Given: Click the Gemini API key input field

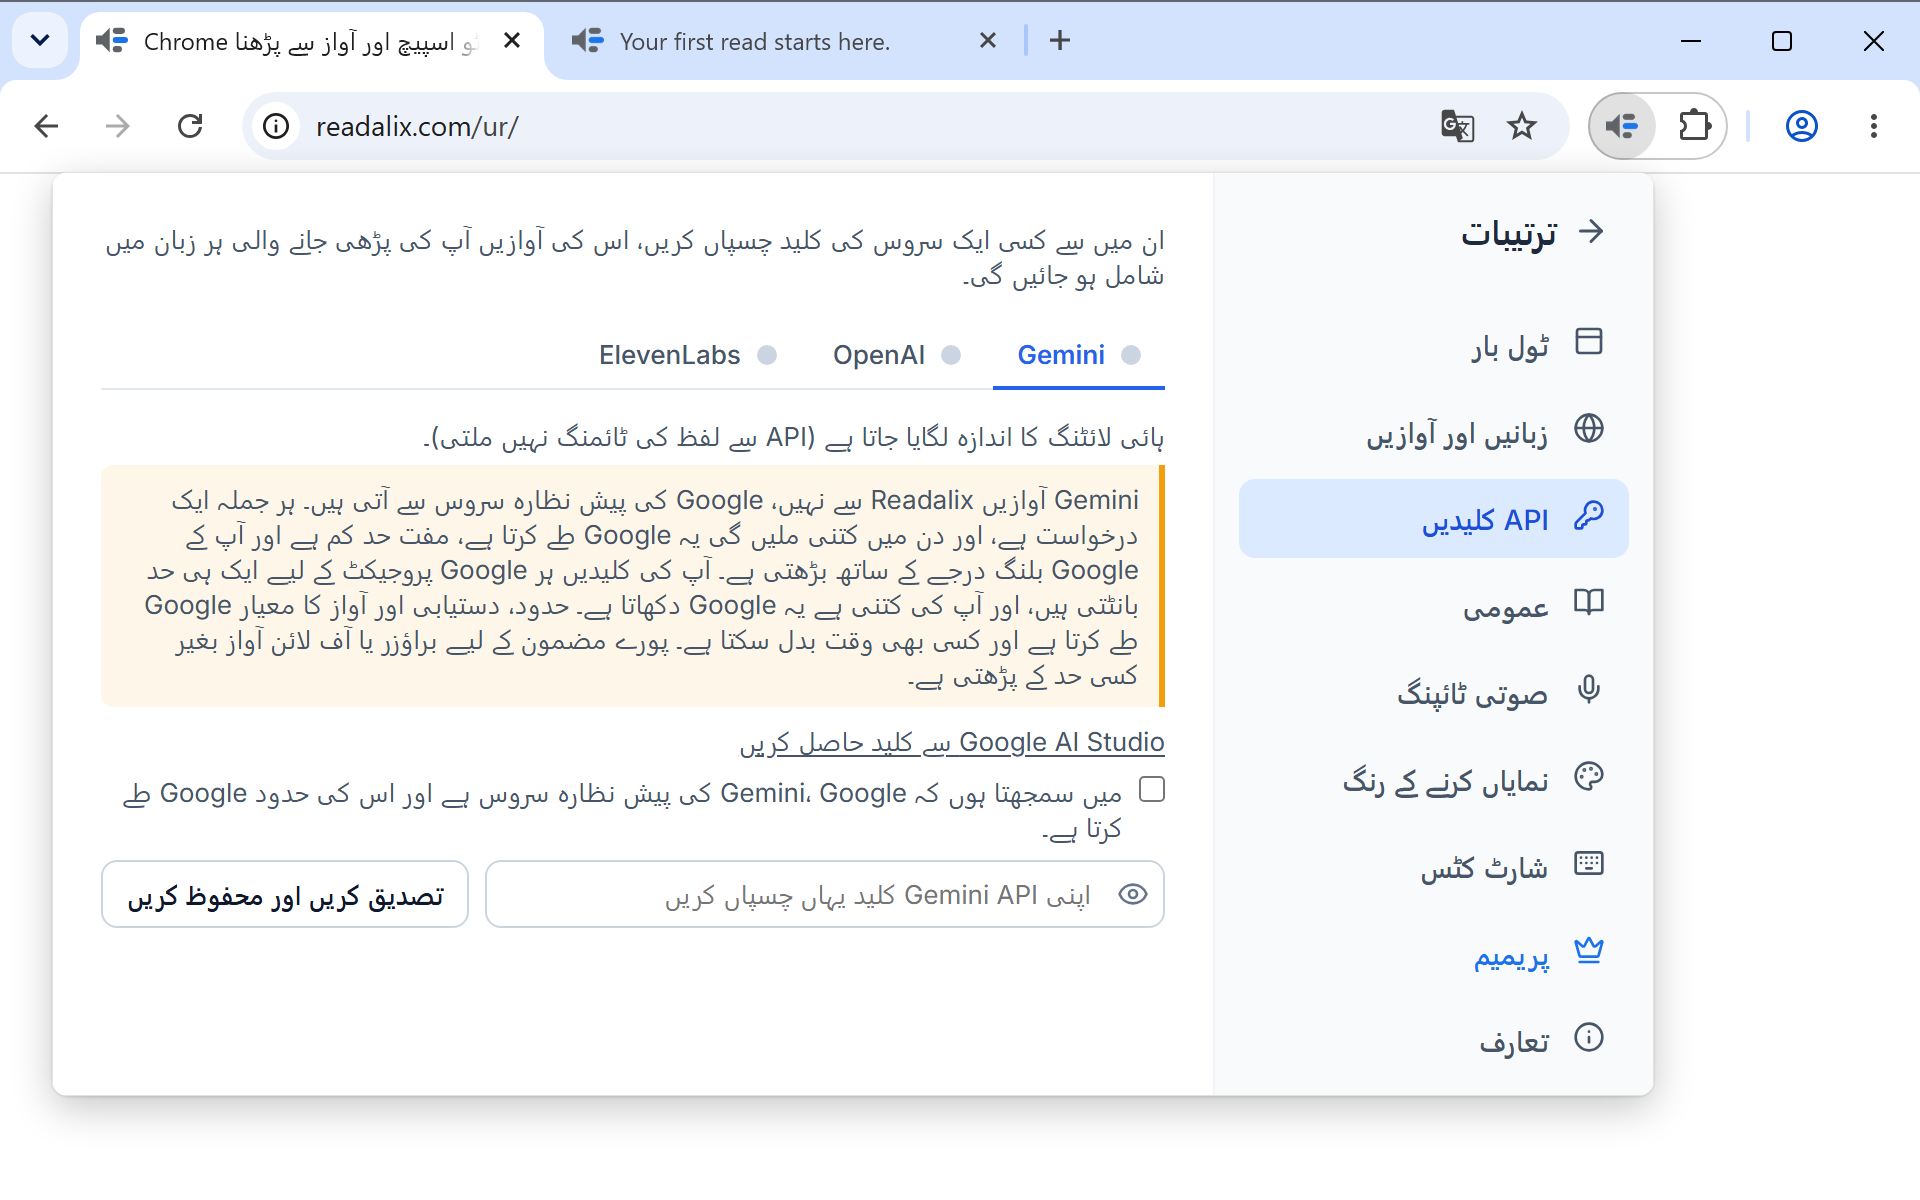Looking at the screenshot, I should tap(825, 894).
